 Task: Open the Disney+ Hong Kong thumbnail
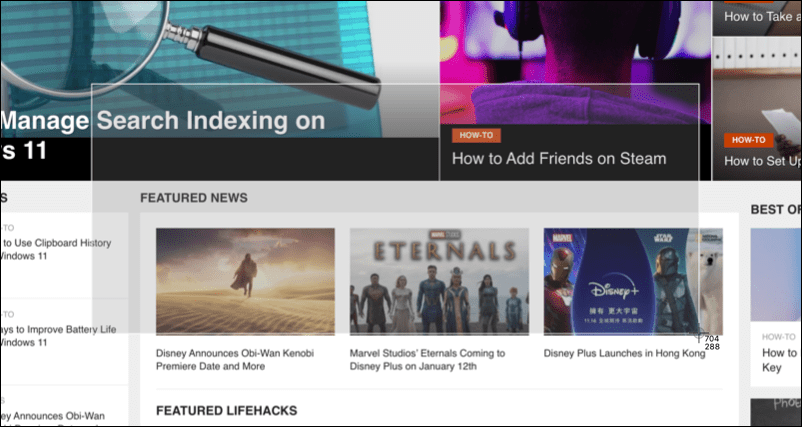633,282
